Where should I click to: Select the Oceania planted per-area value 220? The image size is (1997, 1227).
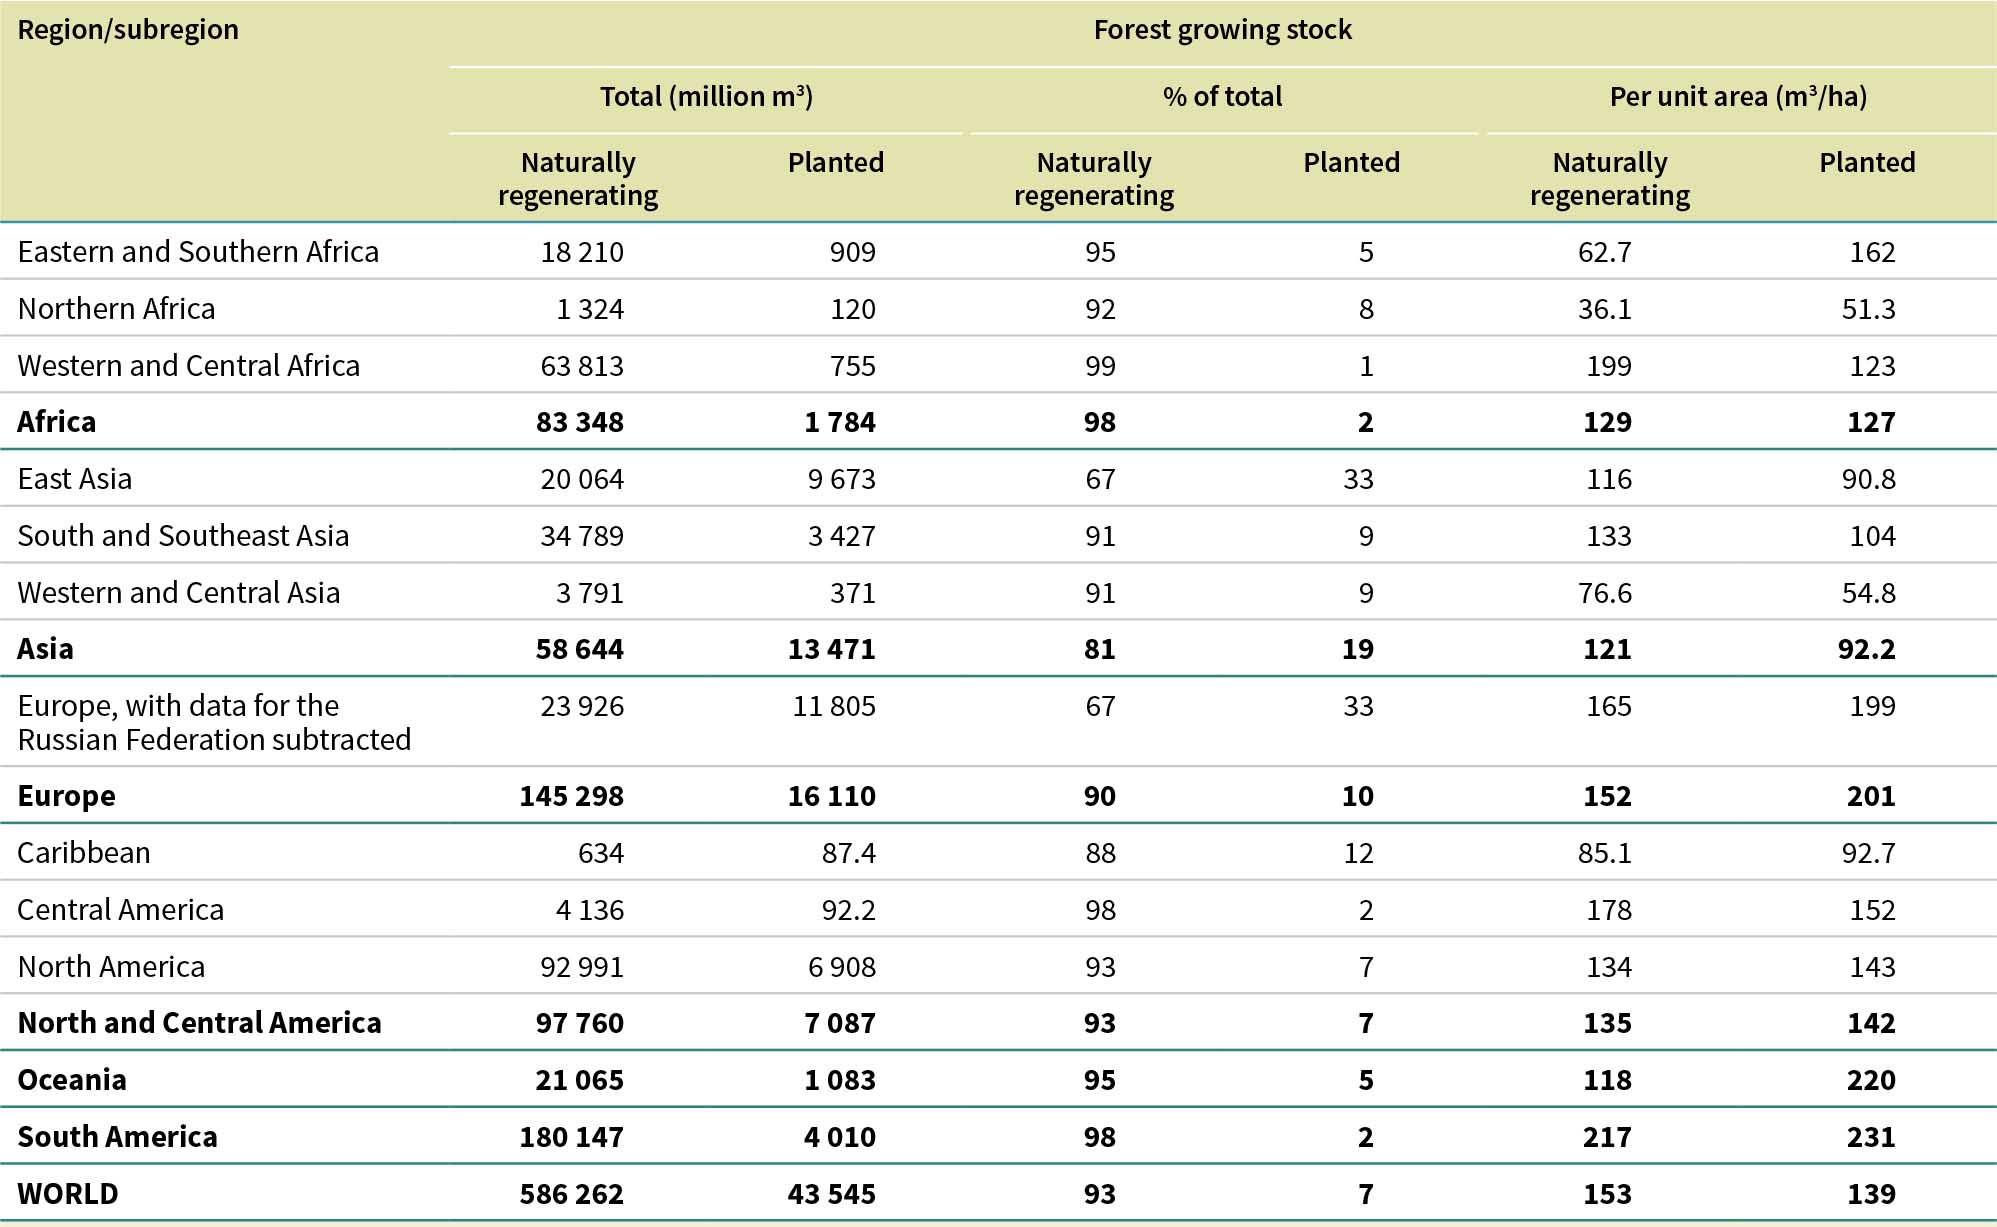pos(1871,1080)
